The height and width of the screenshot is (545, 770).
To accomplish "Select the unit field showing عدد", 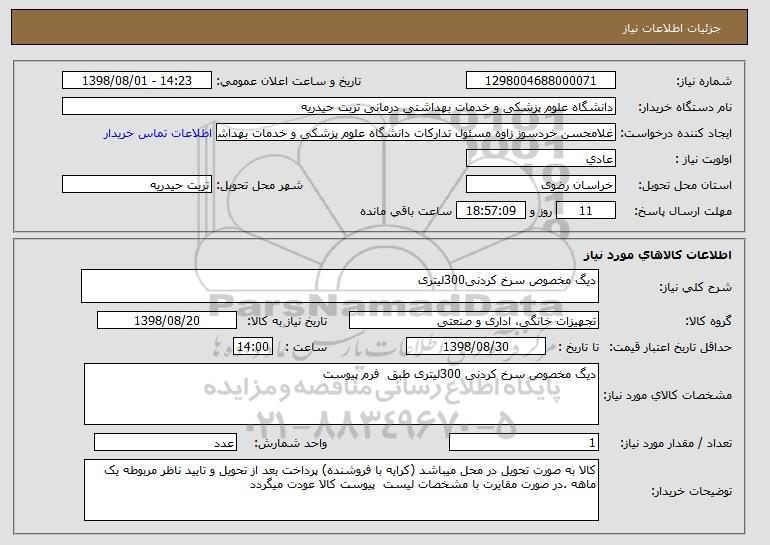I will click(x=165, y=442).
